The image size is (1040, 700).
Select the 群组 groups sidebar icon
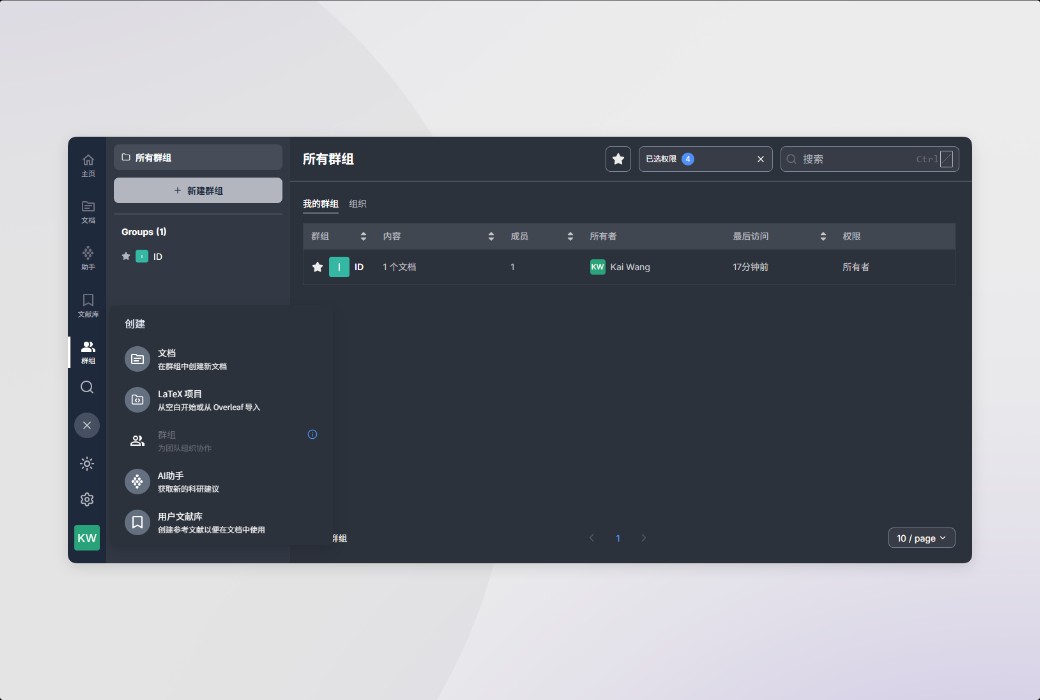(x=88, y=352)
